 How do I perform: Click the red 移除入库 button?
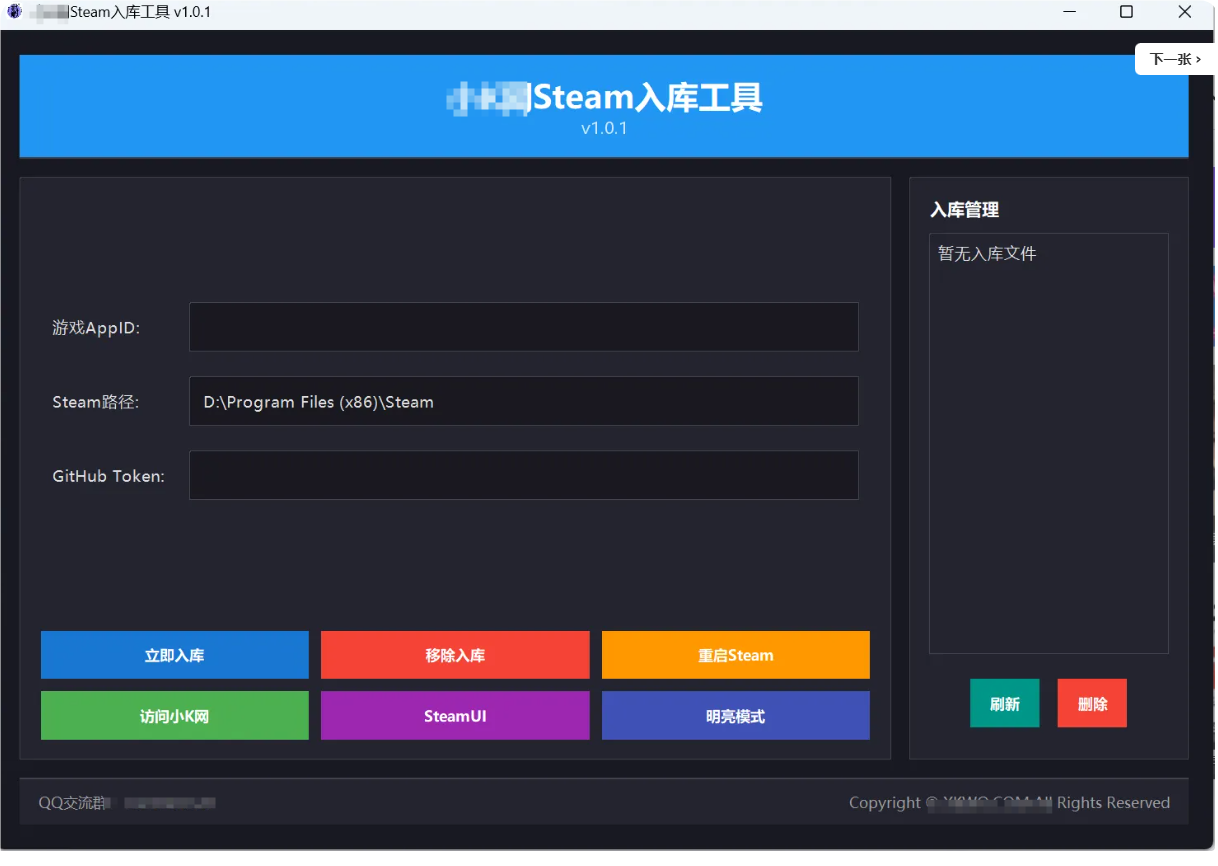(x=455, y=655)
